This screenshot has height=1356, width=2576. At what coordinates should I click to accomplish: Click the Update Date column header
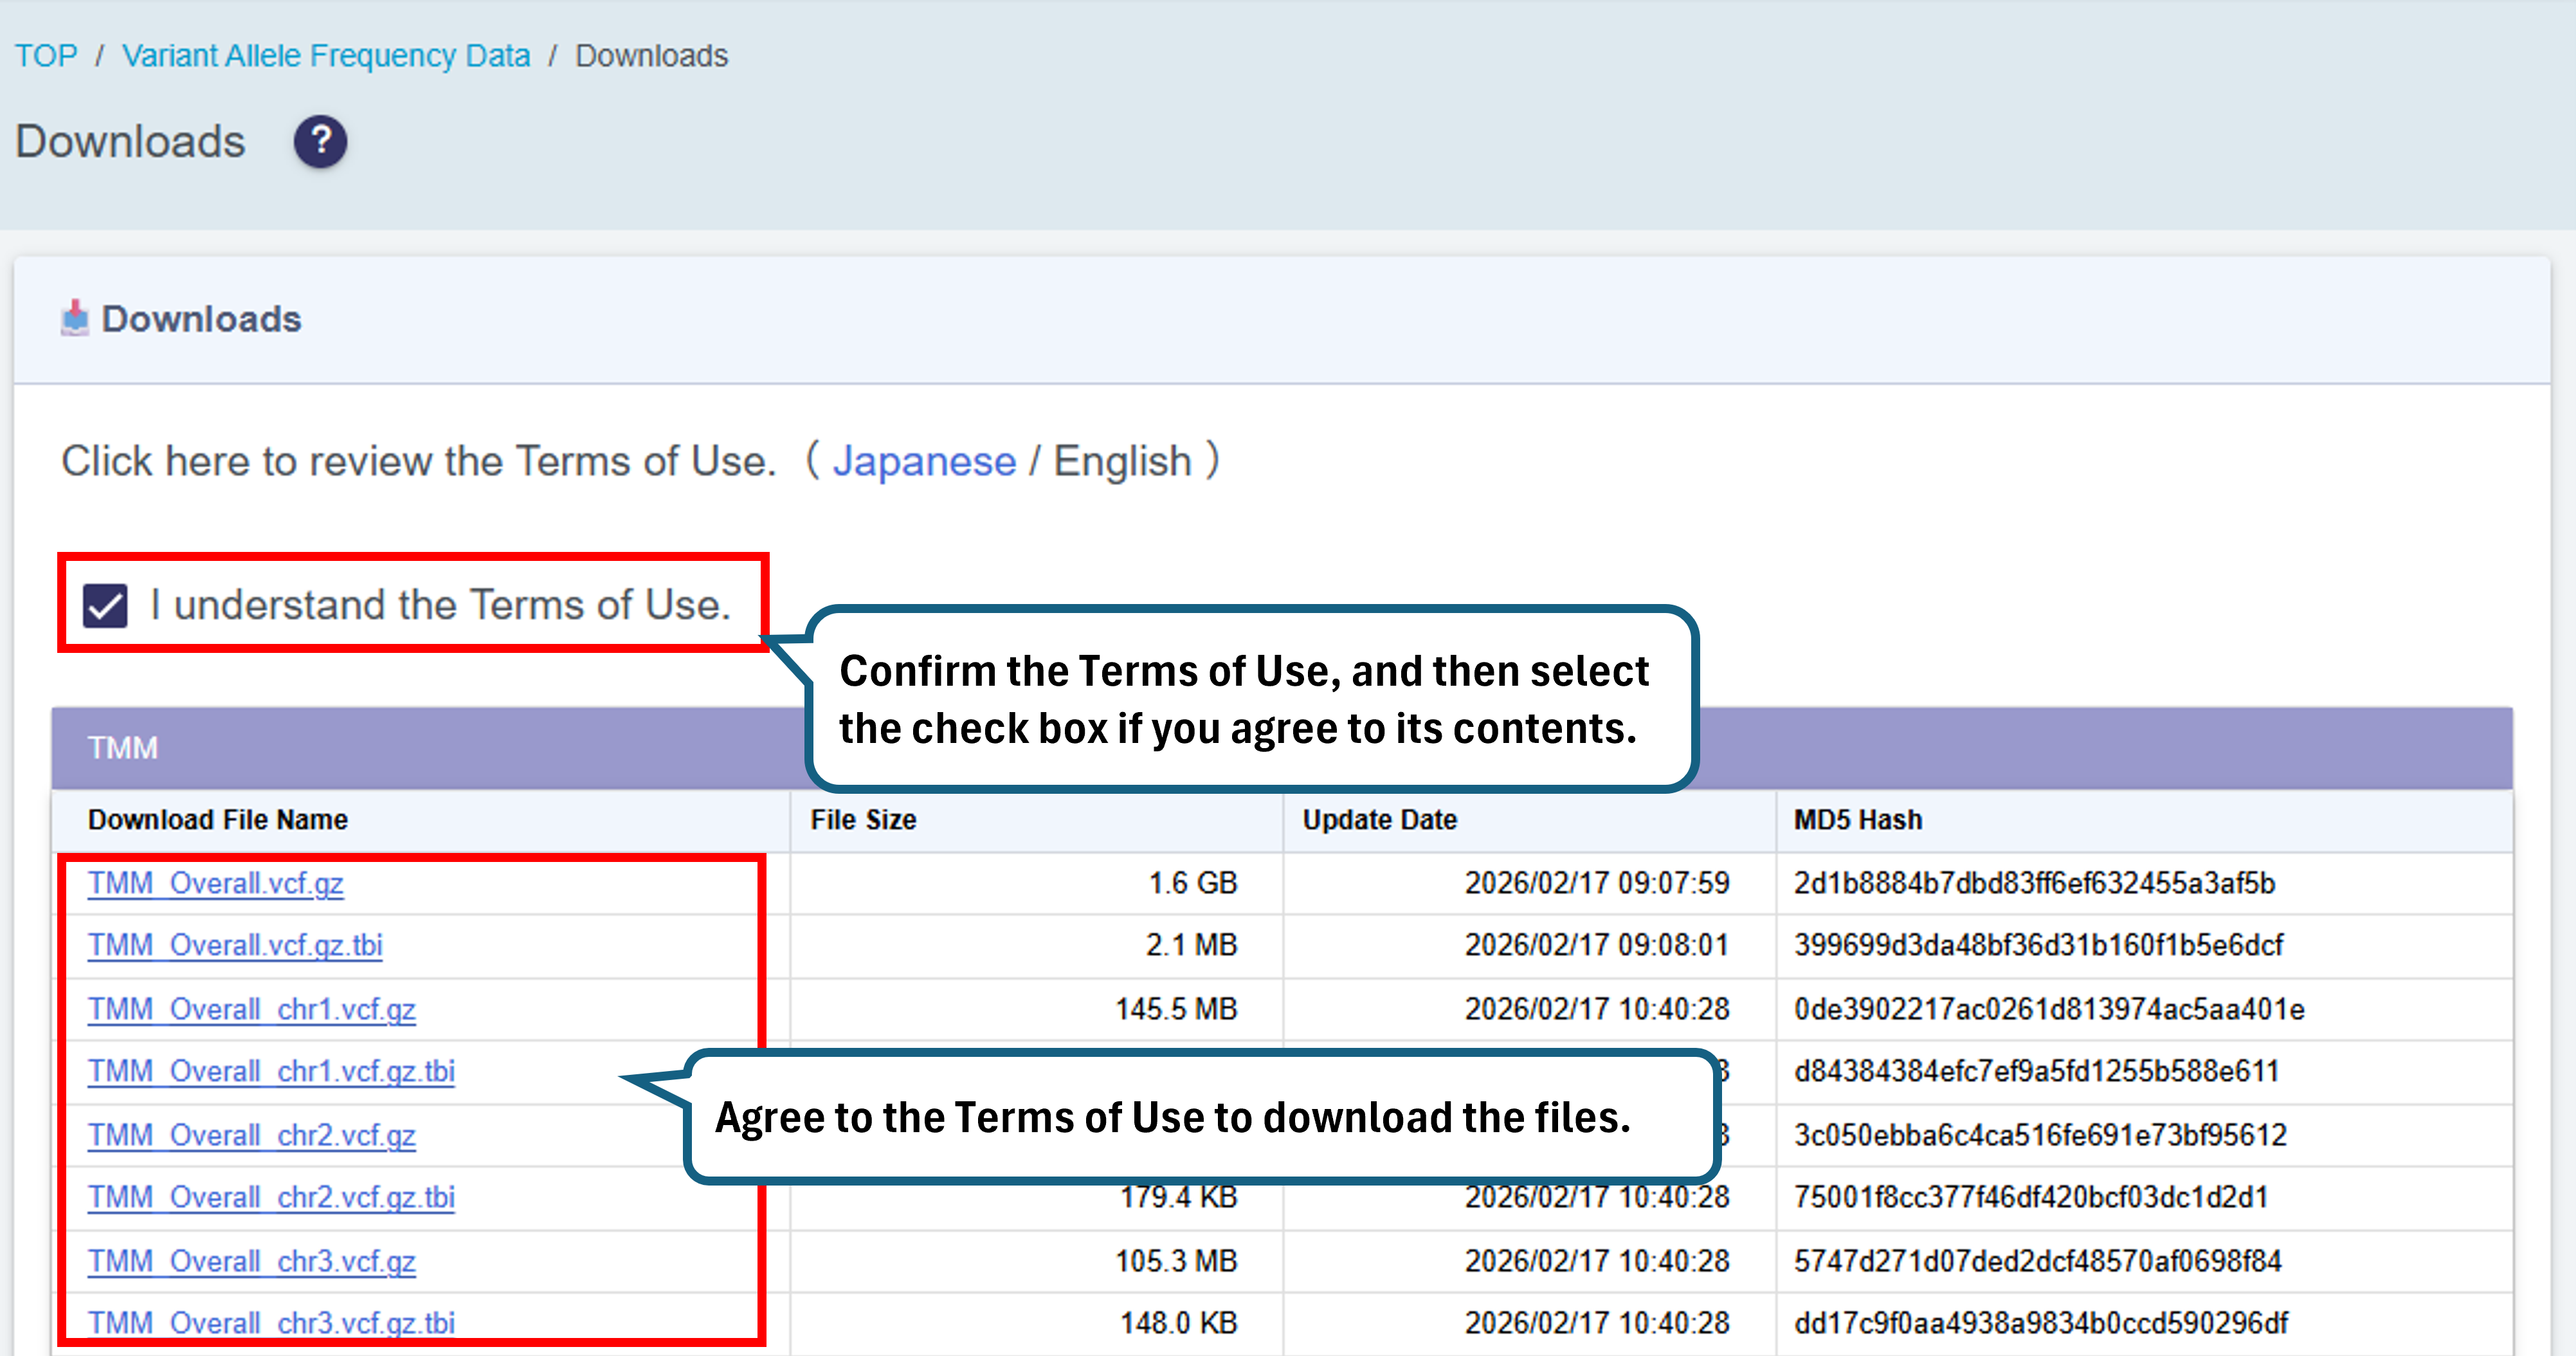point(1379,820)
